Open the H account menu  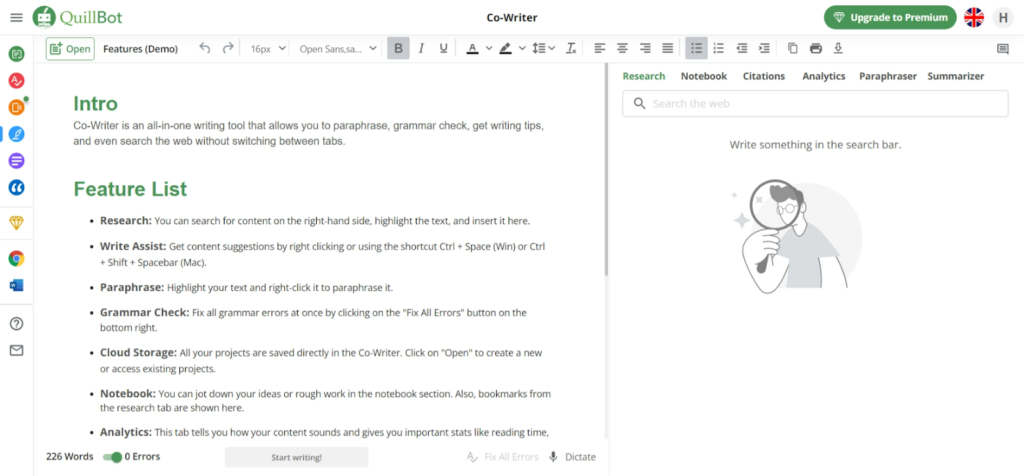pyautogui.click(x=1002, y=18)
